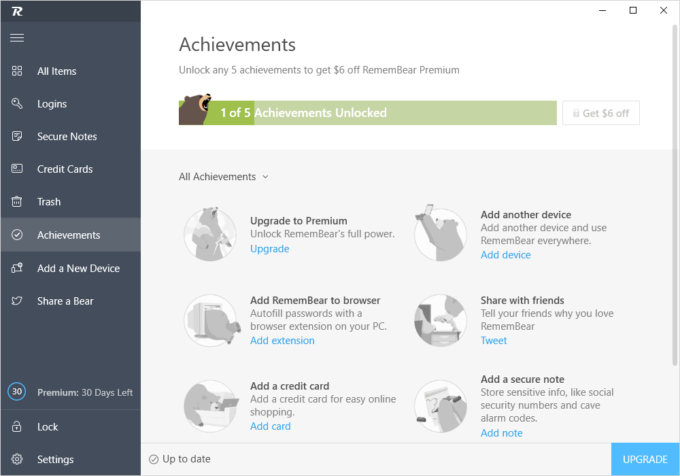The image size is (680, 476).
Task: Open the All Items grid icon
Action: coord(17,71)
